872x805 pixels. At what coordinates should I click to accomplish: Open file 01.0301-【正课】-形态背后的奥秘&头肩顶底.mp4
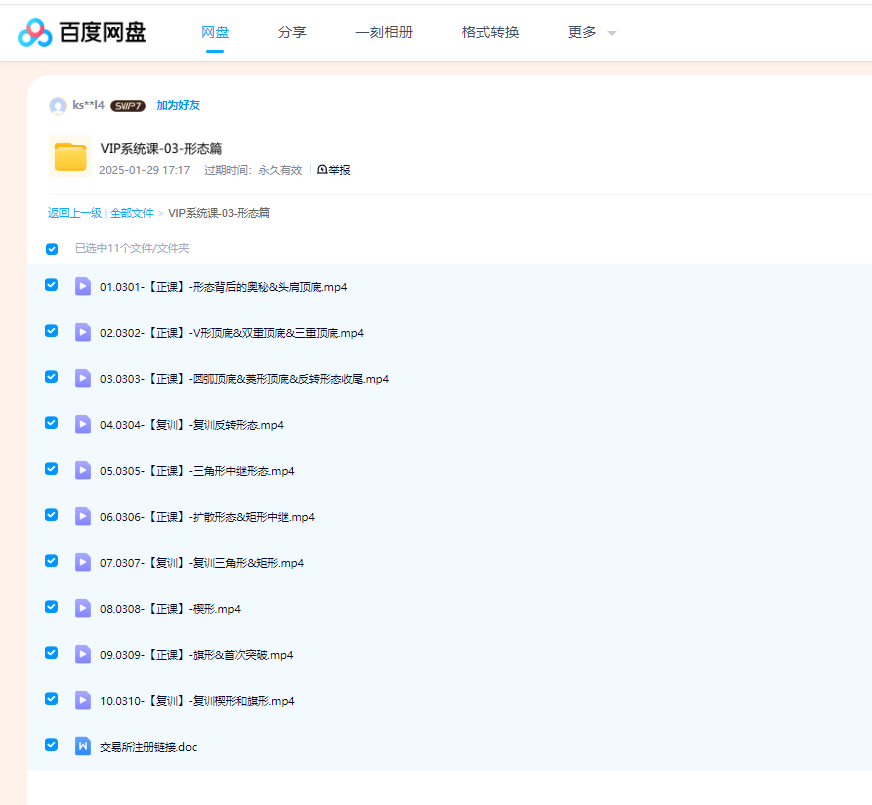click(x=224, y=287)
